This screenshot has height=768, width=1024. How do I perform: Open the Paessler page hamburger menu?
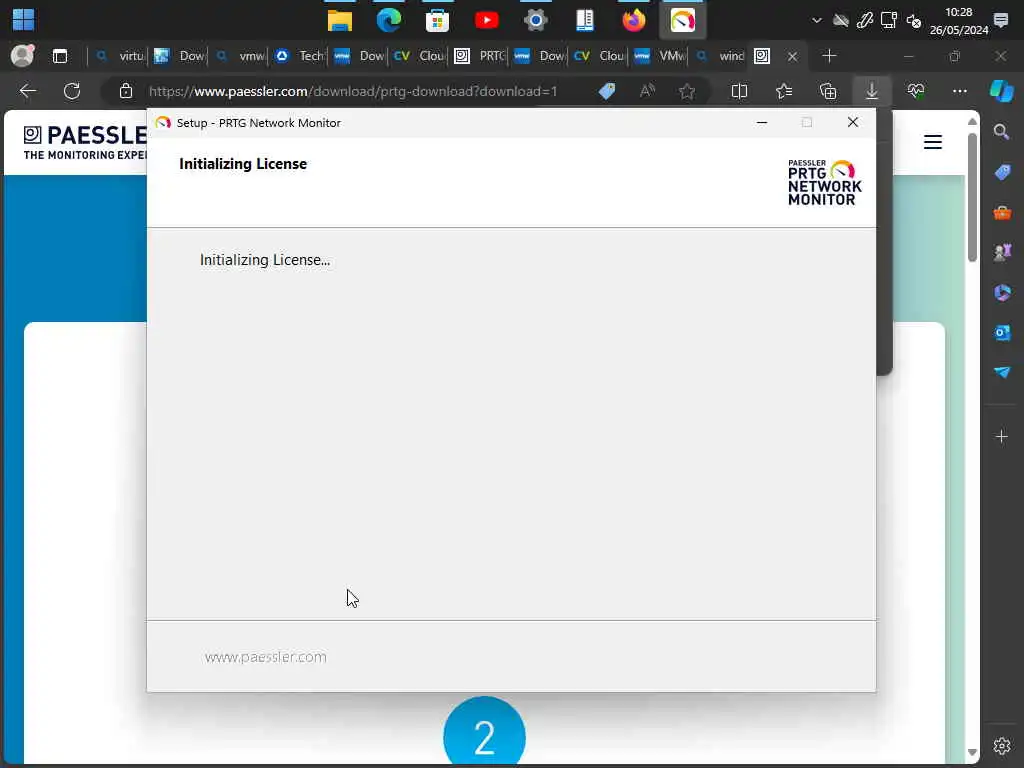click(933, 142)
